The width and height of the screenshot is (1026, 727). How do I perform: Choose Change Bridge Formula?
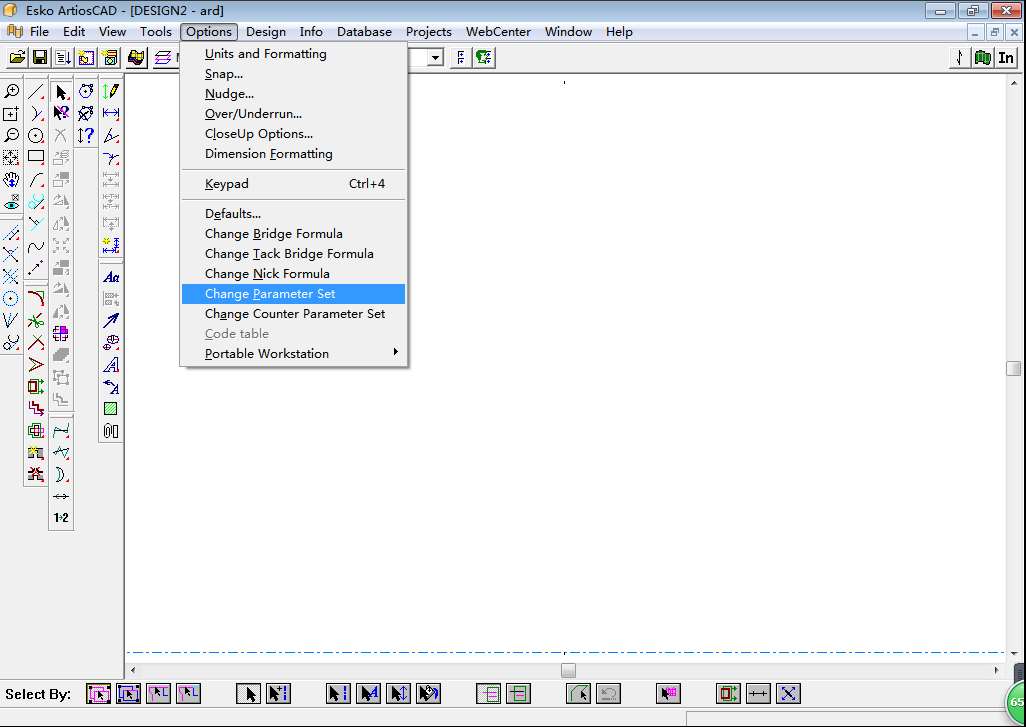[293, 234]
